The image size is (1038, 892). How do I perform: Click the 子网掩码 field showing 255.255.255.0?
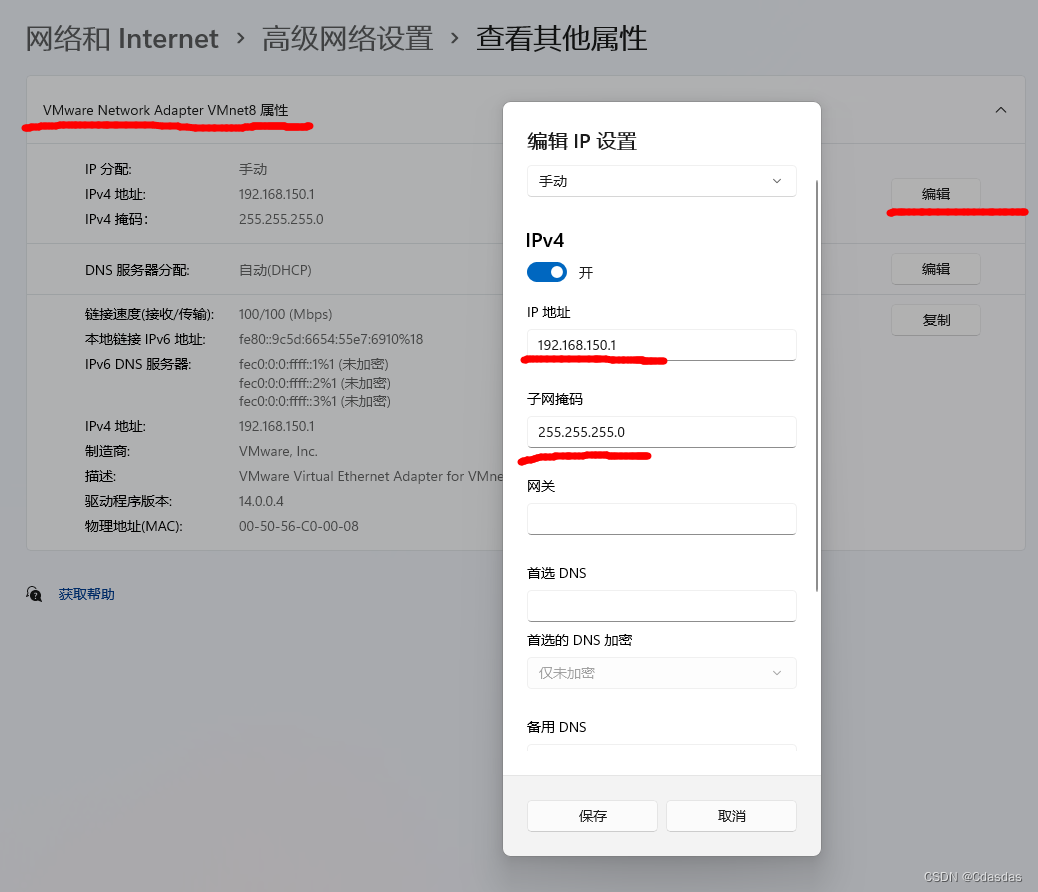point(661,432)
